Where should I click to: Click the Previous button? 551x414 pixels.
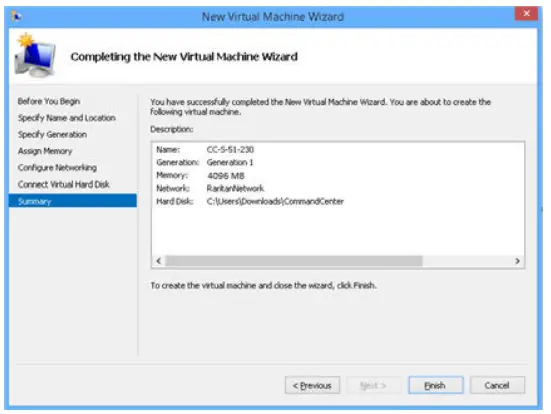click(312, 386)
